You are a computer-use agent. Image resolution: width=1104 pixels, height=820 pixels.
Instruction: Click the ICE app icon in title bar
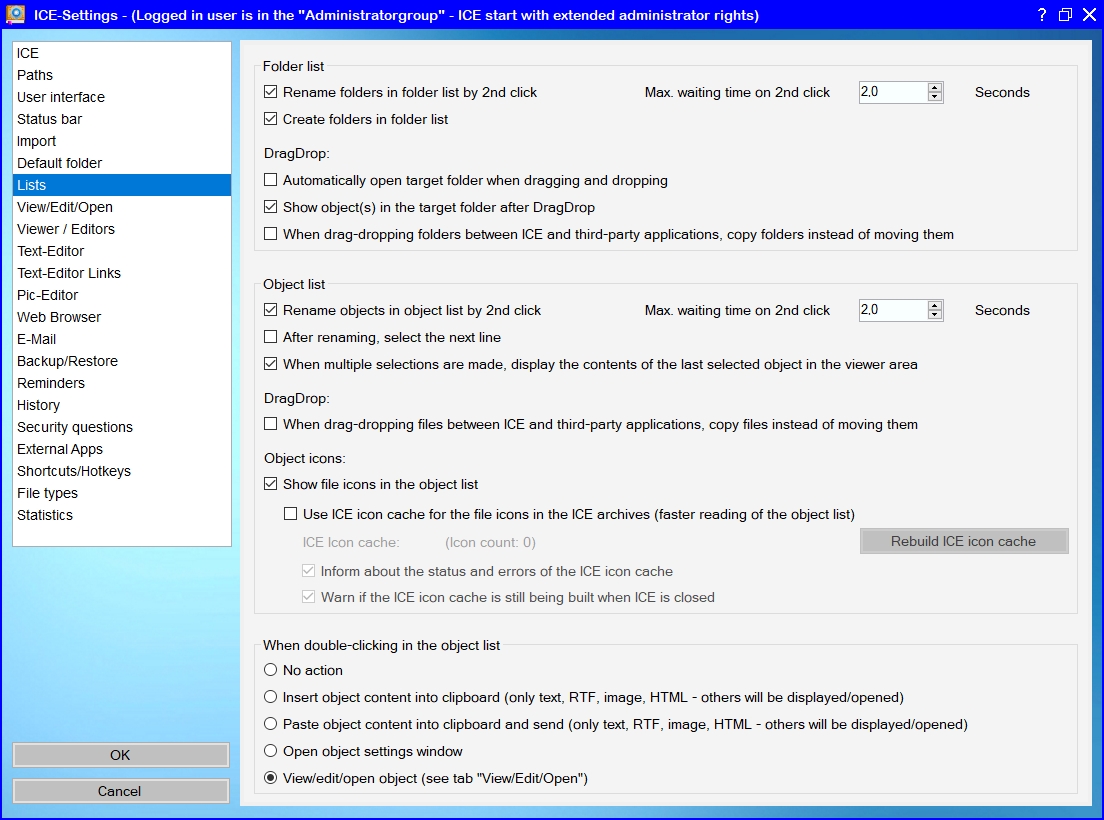click(15, 15)
